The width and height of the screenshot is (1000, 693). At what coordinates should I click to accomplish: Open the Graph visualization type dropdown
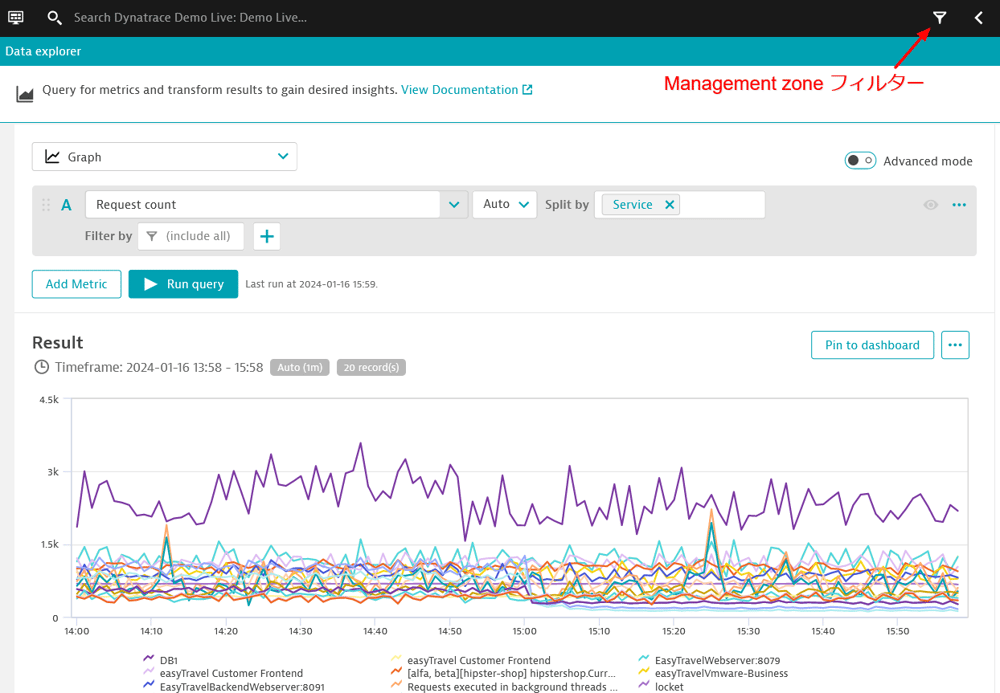(165, 157)
